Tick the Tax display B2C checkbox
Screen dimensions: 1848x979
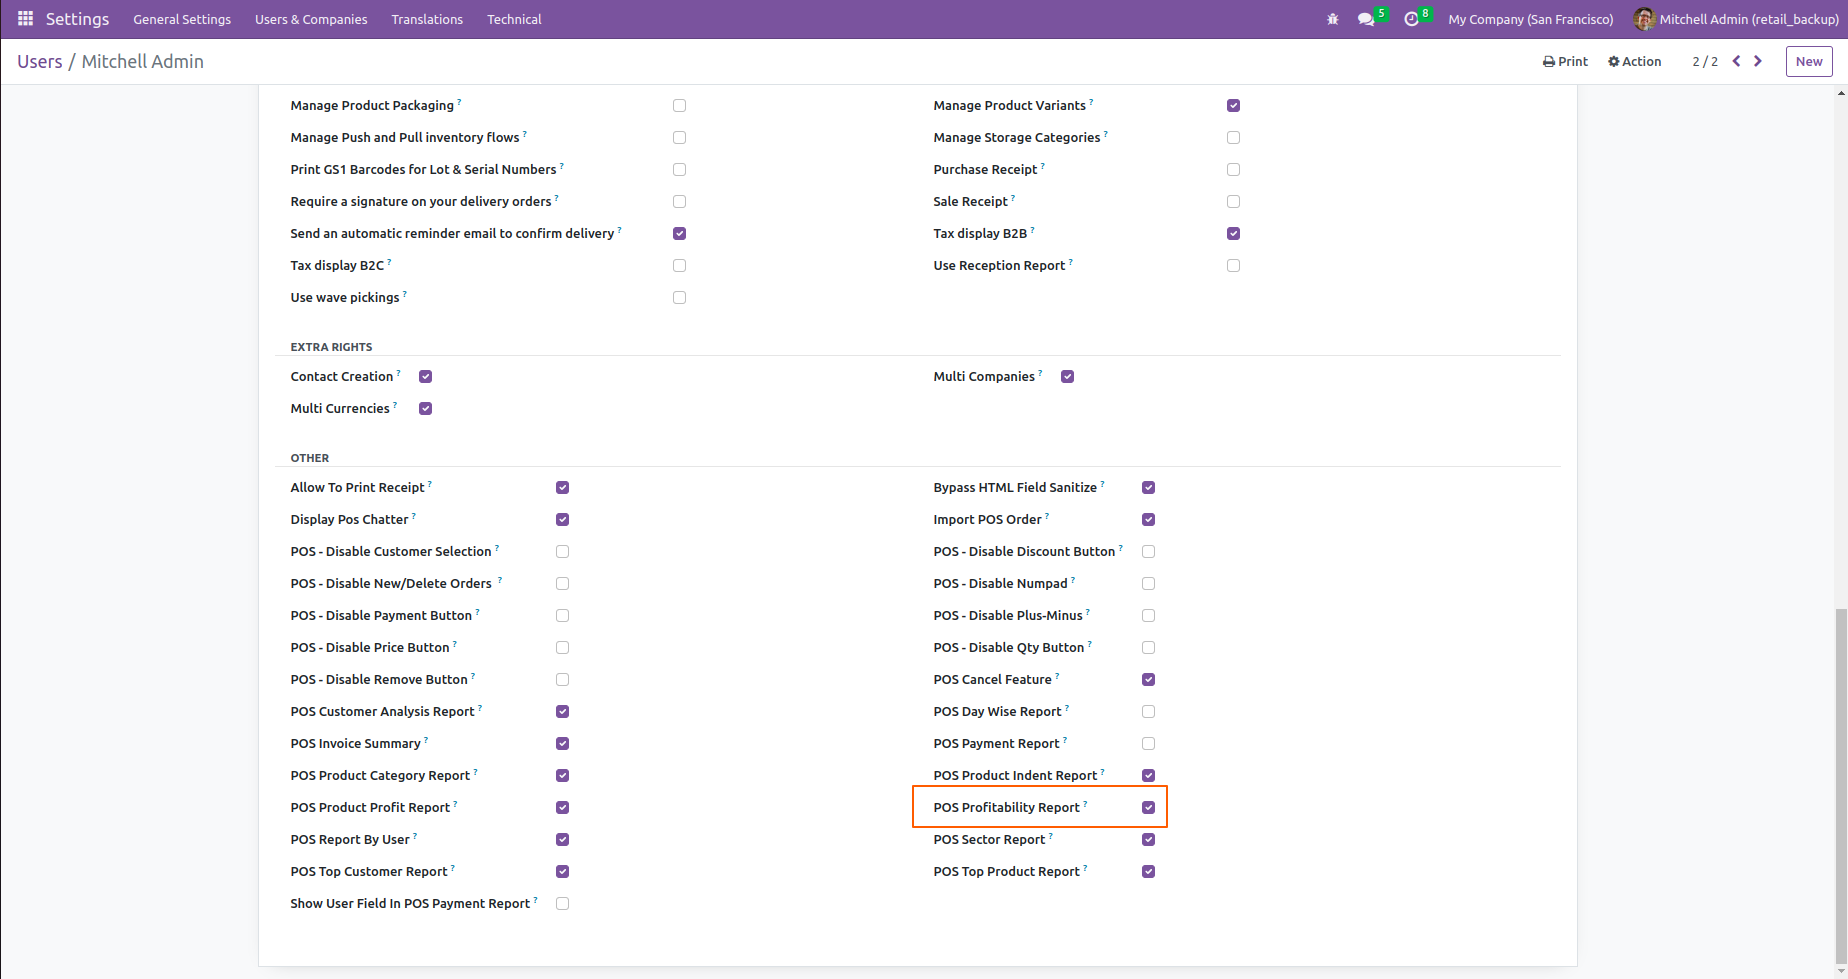679,265
